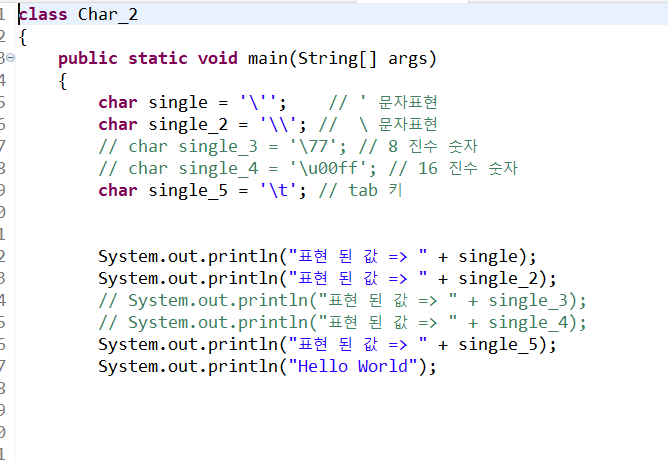Image resolution: width=668 pixels, height=463 pixels.
Task: Click commented line declaring single_3
Action: (288, 147)
